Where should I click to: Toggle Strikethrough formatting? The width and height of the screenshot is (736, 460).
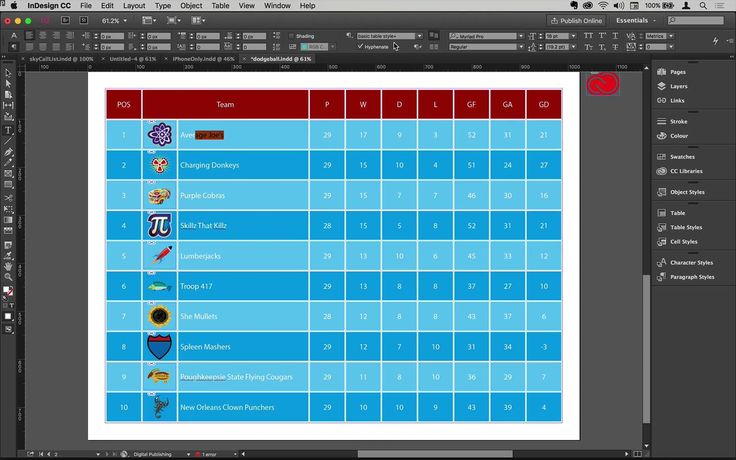point(615,47)
